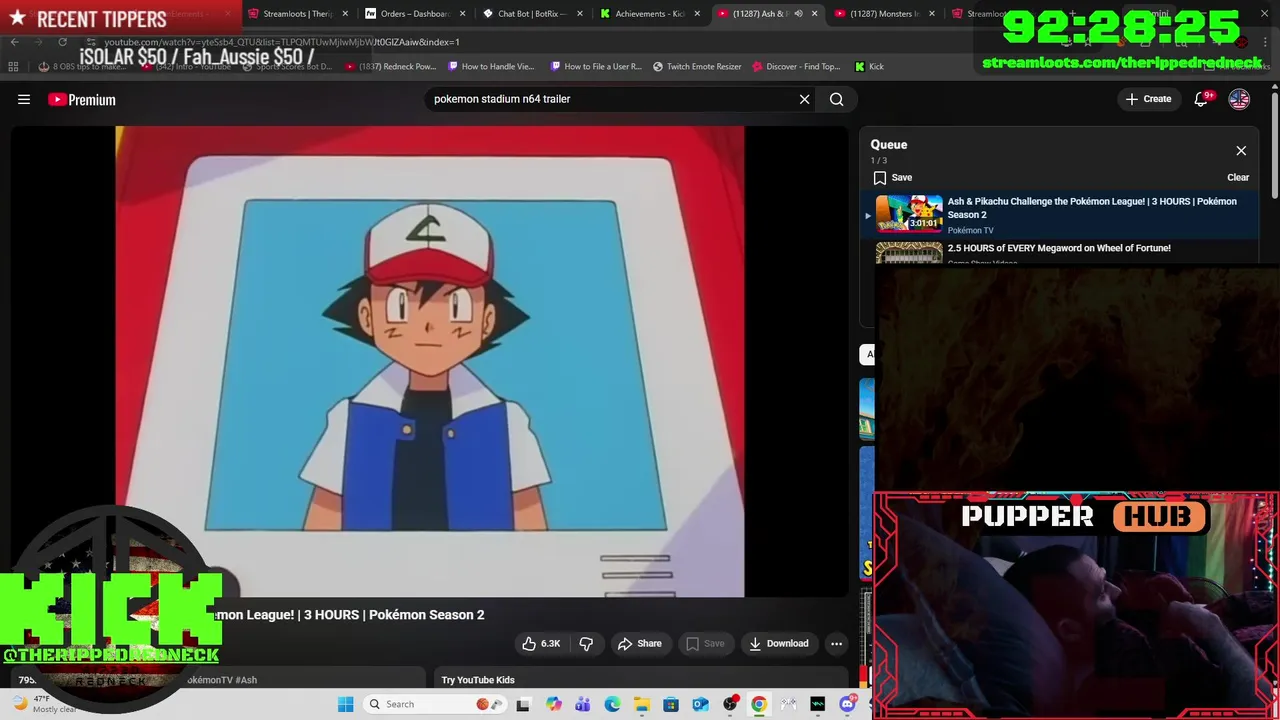Download the video
This screenshot has width=1280, height=720.
coord(778,643)
